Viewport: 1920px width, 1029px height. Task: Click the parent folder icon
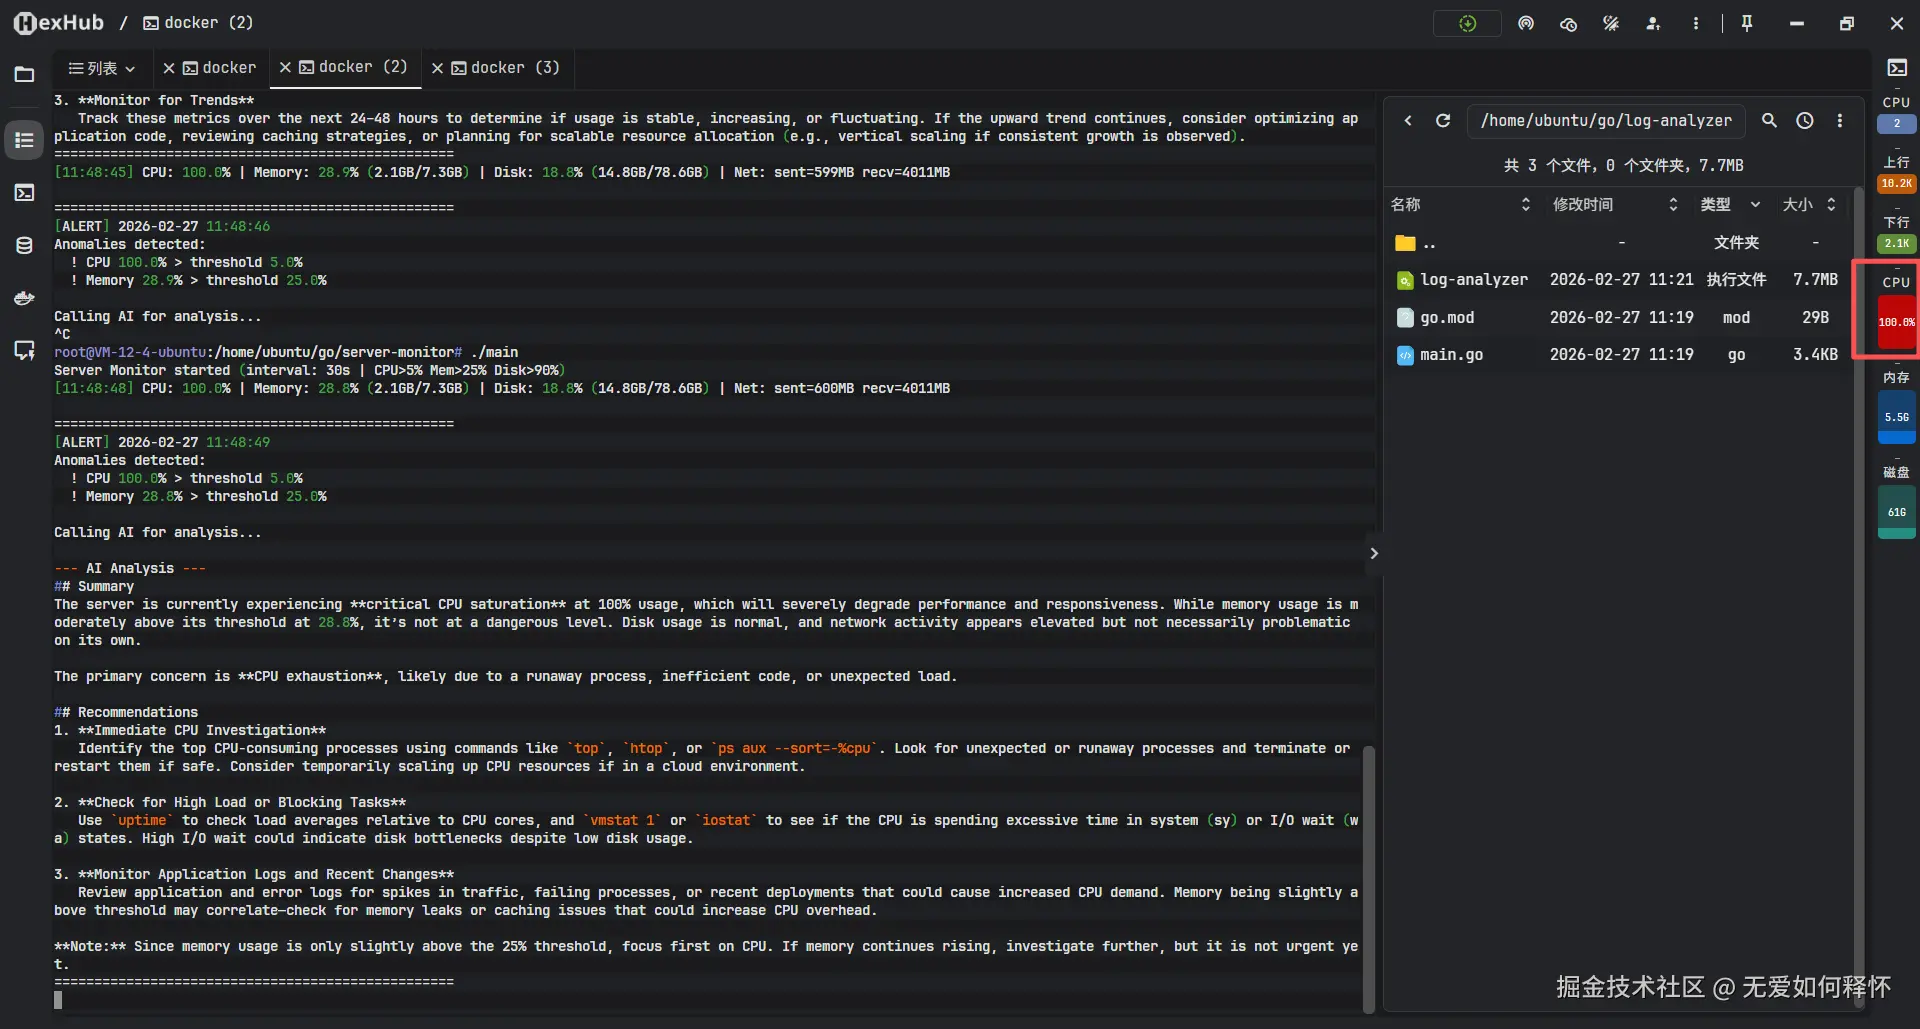pos(1405,243)
